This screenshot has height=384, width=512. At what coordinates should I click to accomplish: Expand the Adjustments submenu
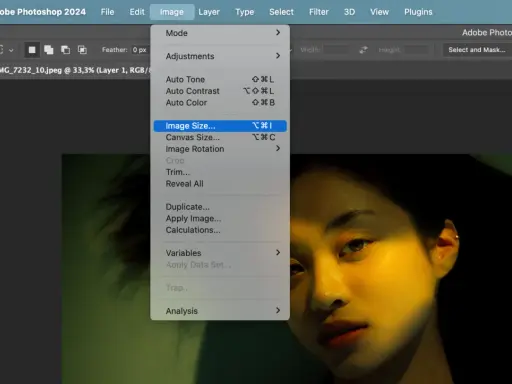pos(220,56)
